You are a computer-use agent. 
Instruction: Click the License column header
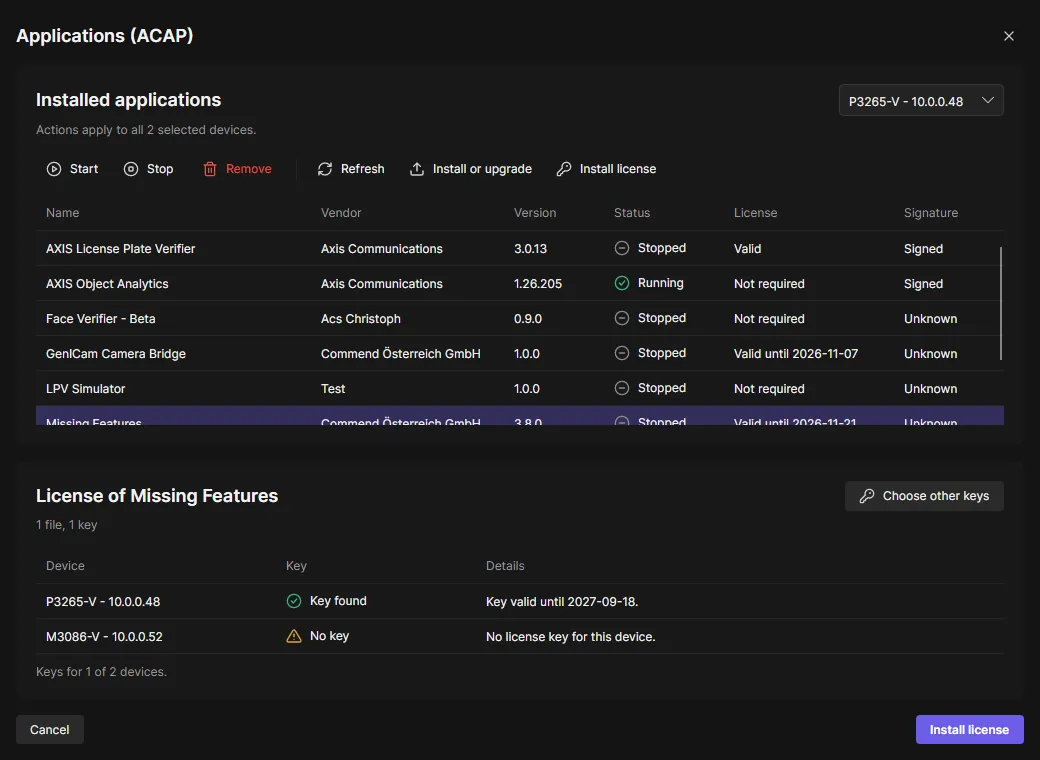coord(755,213)
